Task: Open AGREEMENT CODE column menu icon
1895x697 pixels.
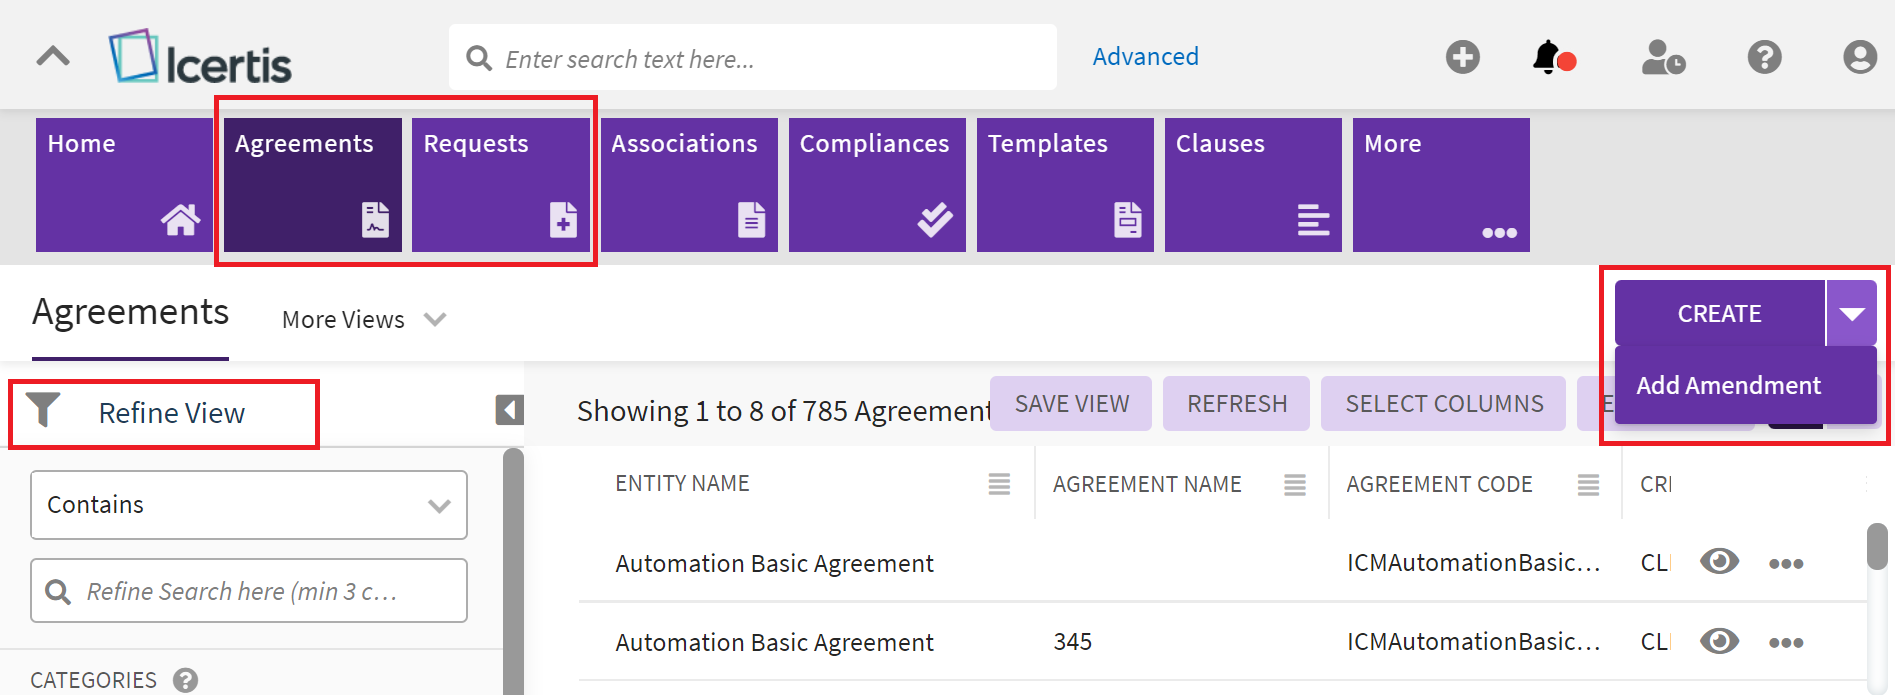Action: coord(1587,485)
